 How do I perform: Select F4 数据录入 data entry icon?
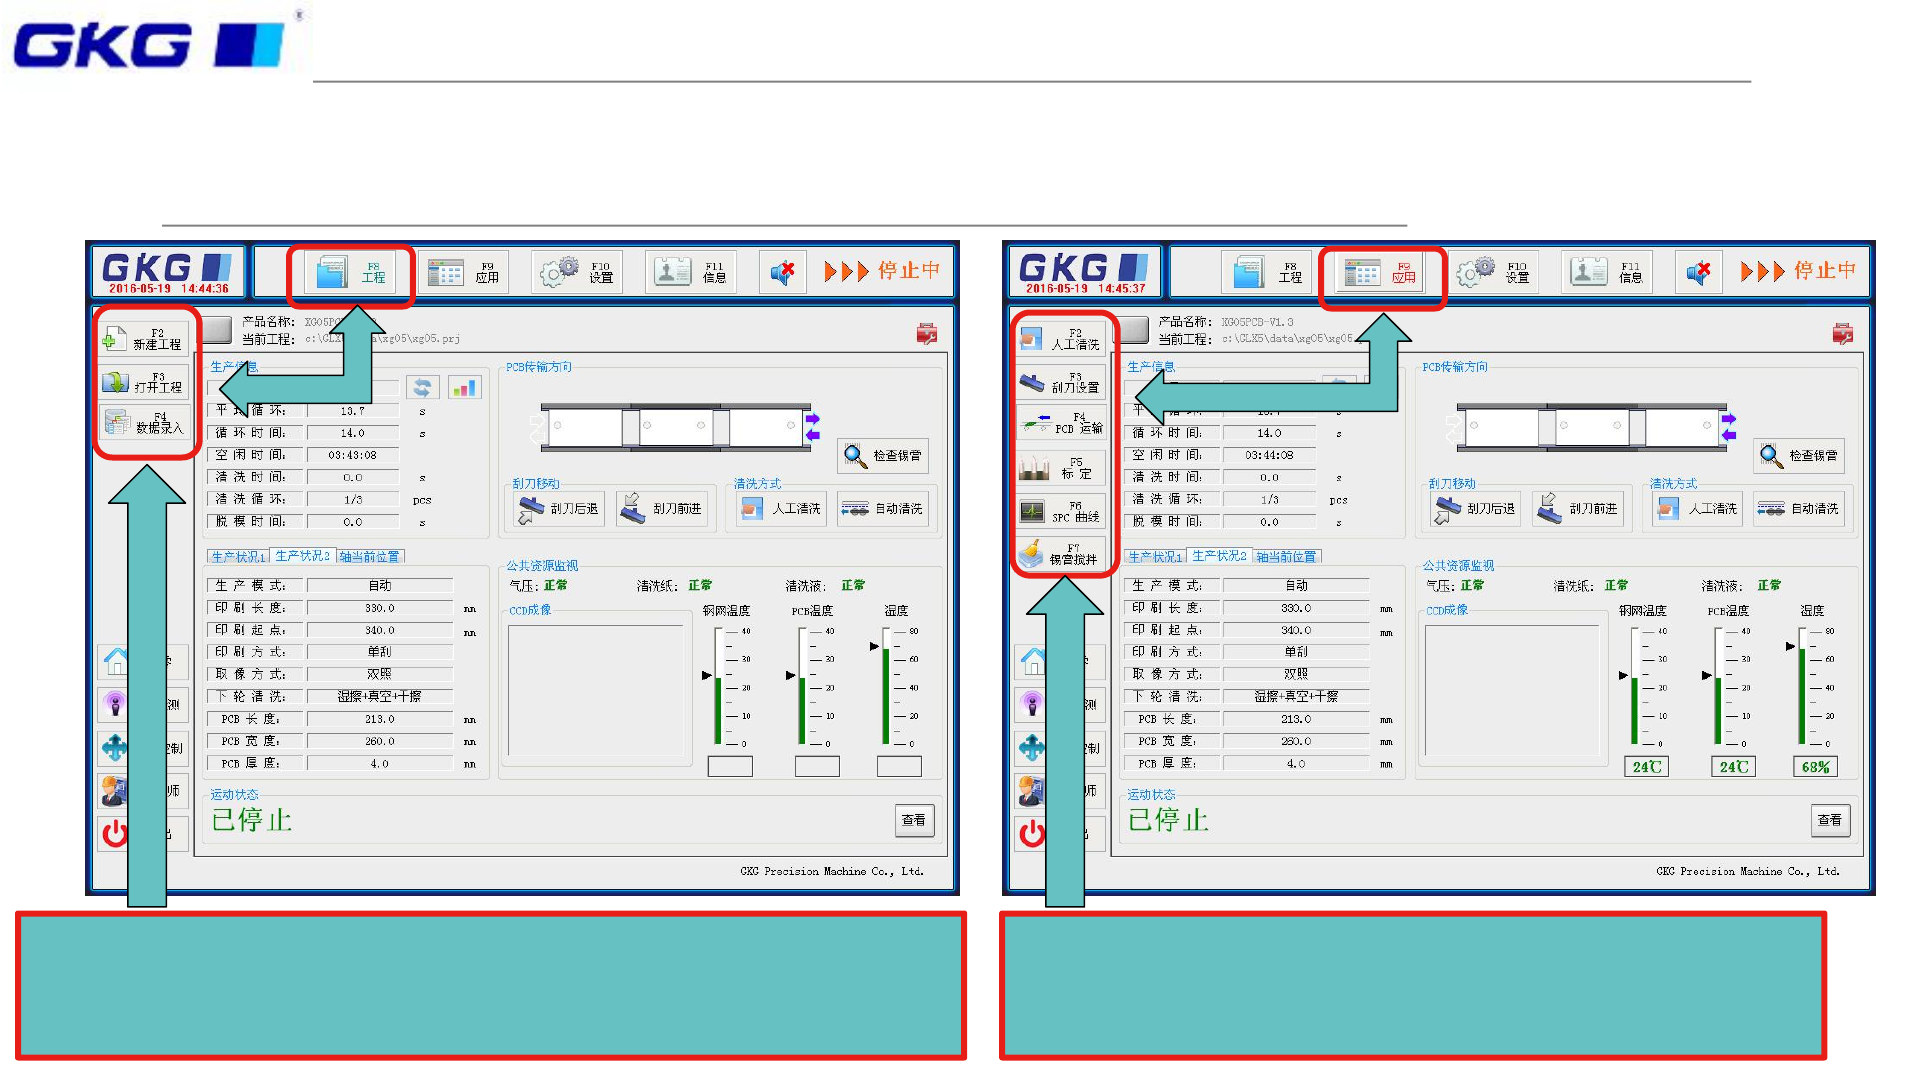(x=143, y=423)
